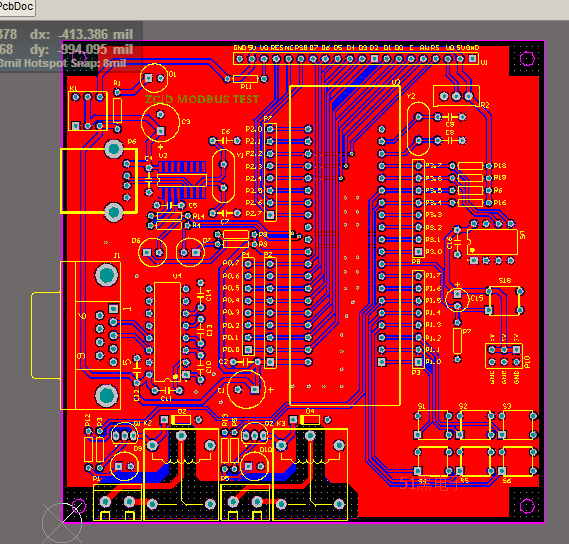Select electrolytic capacitor C1

[x=246, y=389]
